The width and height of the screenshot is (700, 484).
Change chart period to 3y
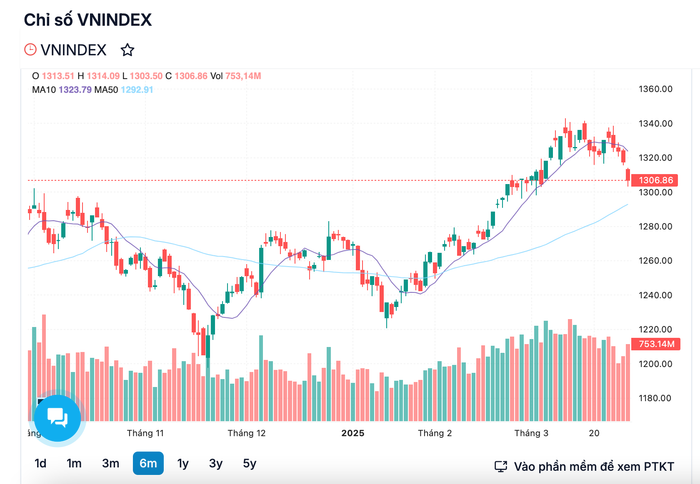[x=216, y=463]
